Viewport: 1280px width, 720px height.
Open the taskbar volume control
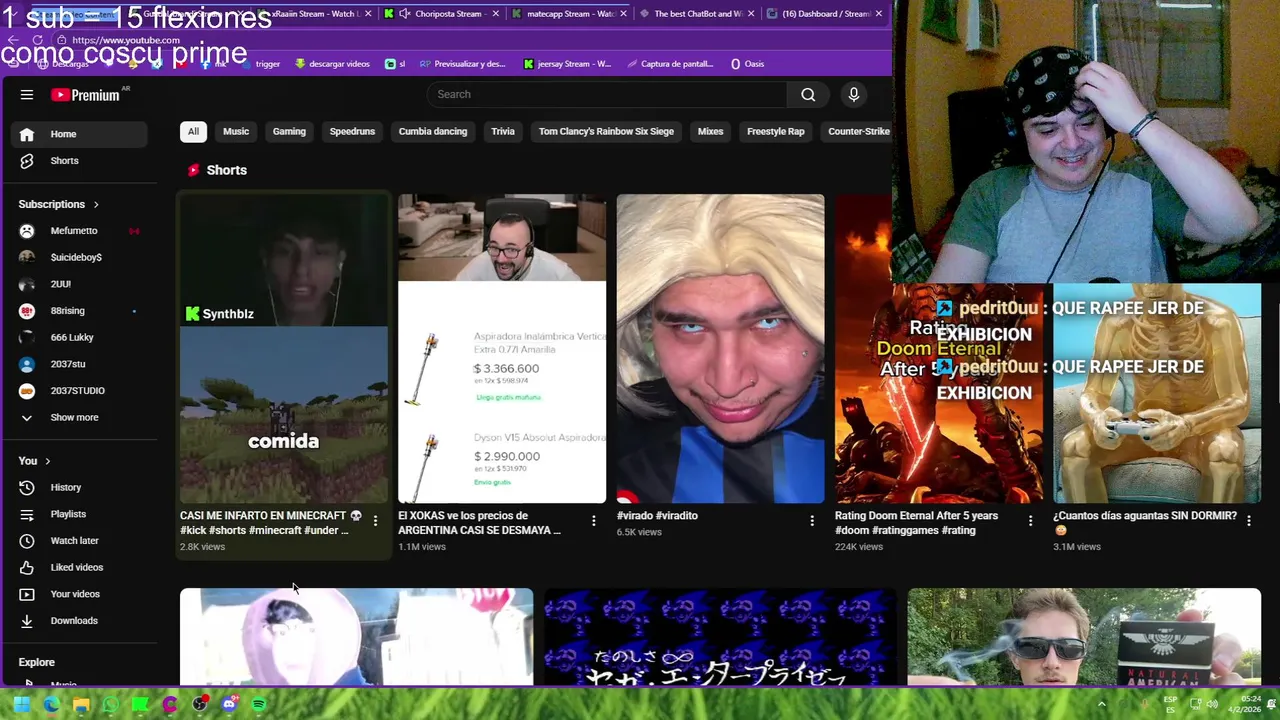coord(1212,704)
